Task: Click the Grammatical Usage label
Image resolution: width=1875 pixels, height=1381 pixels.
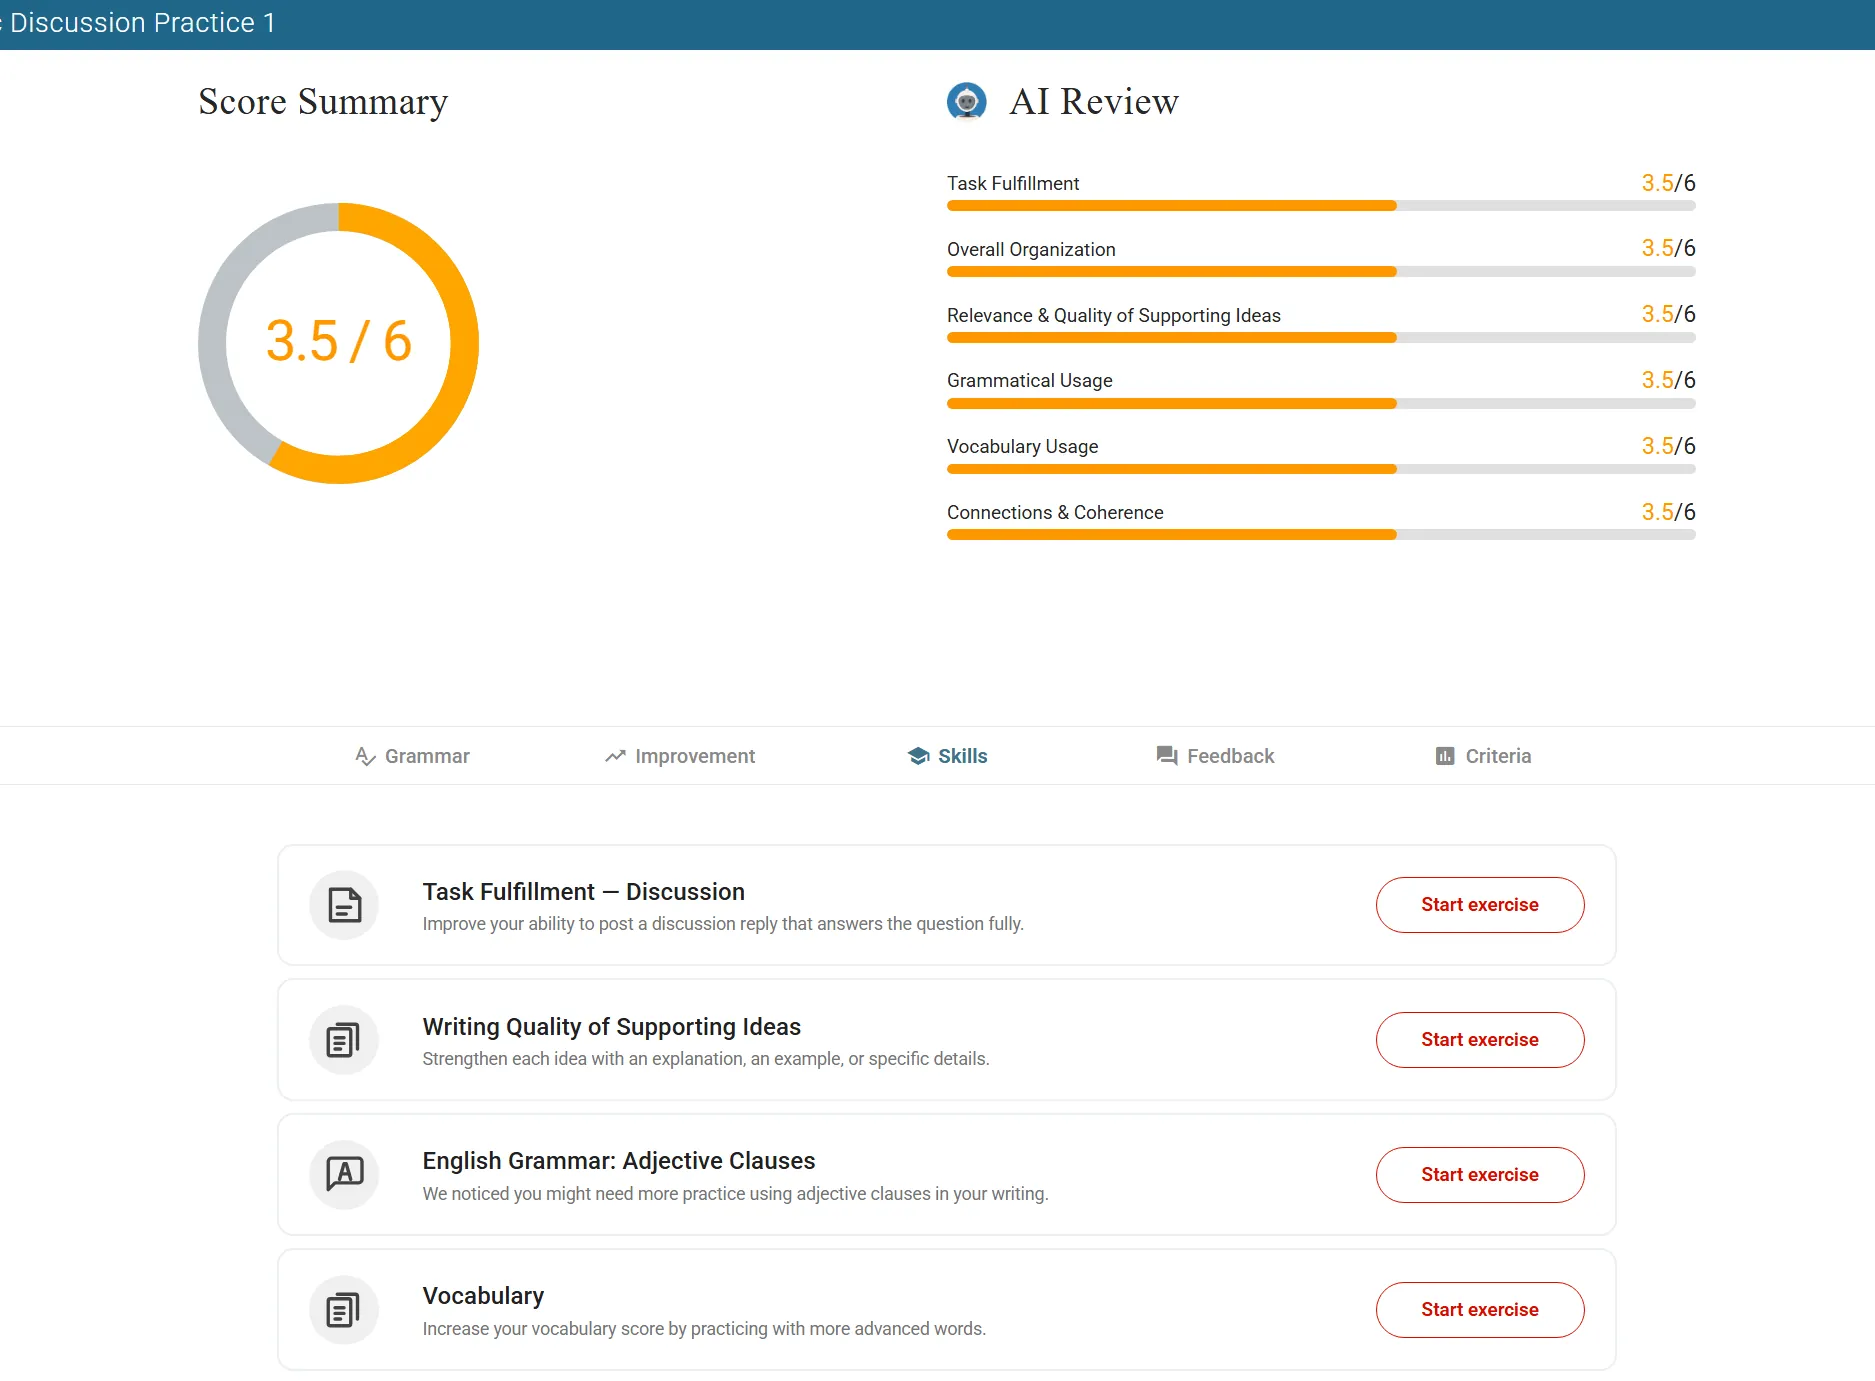Action: point(1029,381)
